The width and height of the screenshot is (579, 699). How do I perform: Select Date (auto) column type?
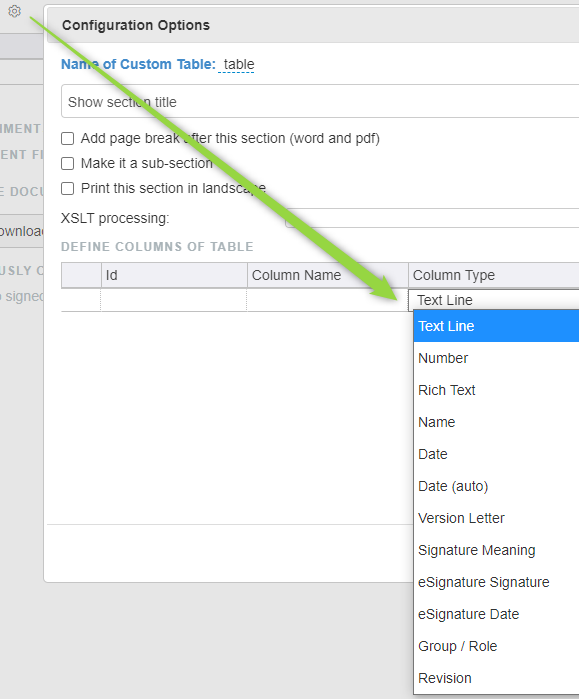[496, 486]
